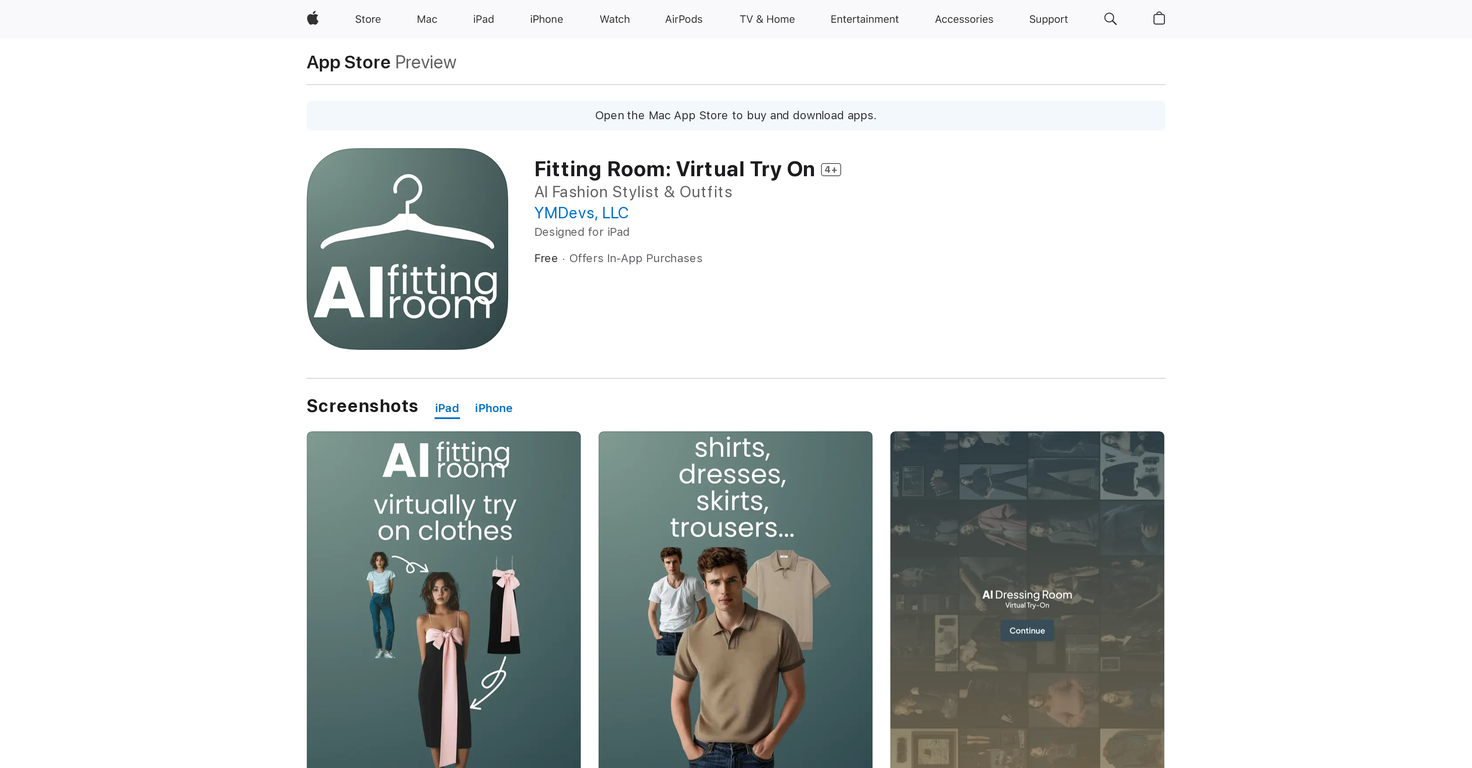The height and width of the screenshot is (768, 1472).
Task: Open the Mac section from the navigation
Action: [x=426, y=19]
